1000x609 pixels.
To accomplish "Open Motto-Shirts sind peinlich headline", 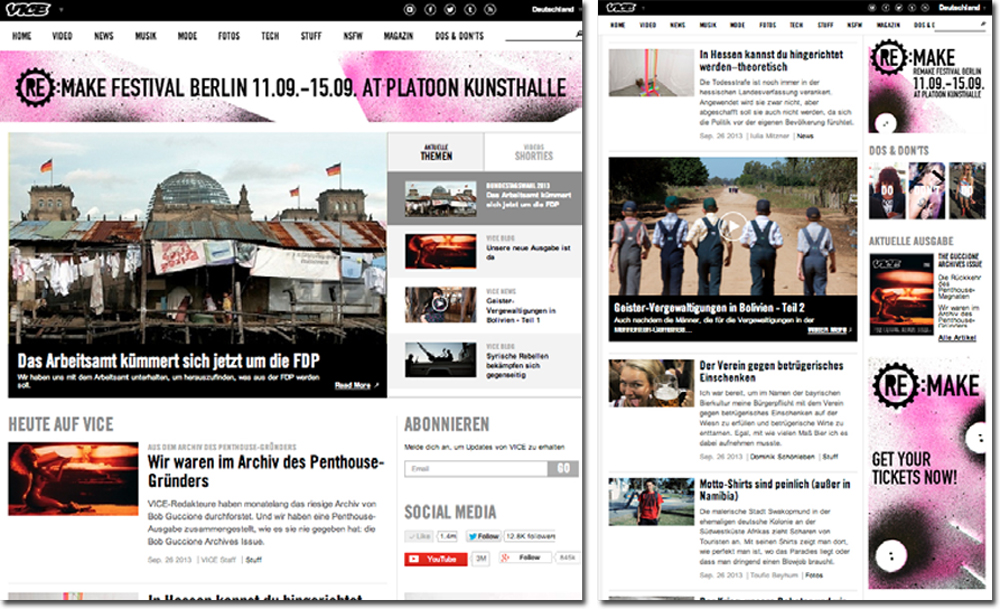I will tap(774, 489).
